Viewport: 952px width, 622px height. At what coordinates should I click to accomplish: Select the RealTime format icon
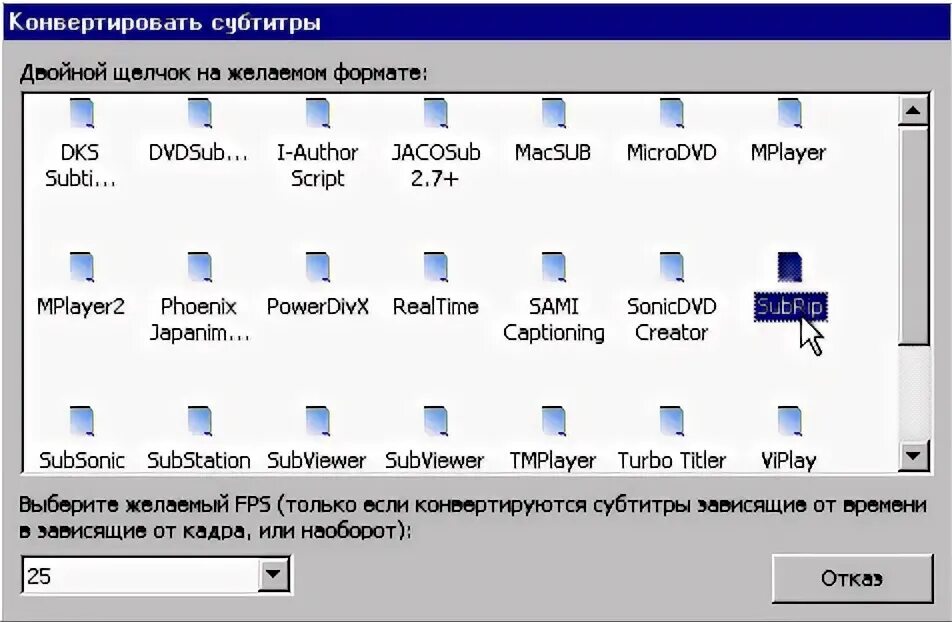(435, 267)
